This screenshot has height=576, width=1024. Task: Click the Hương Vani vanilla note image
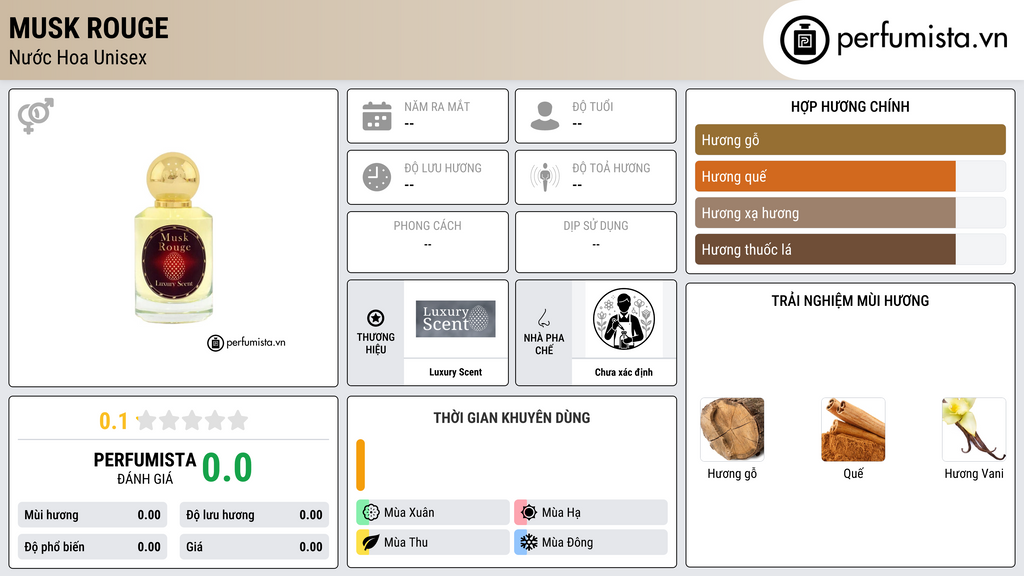(x=974, y=429)
